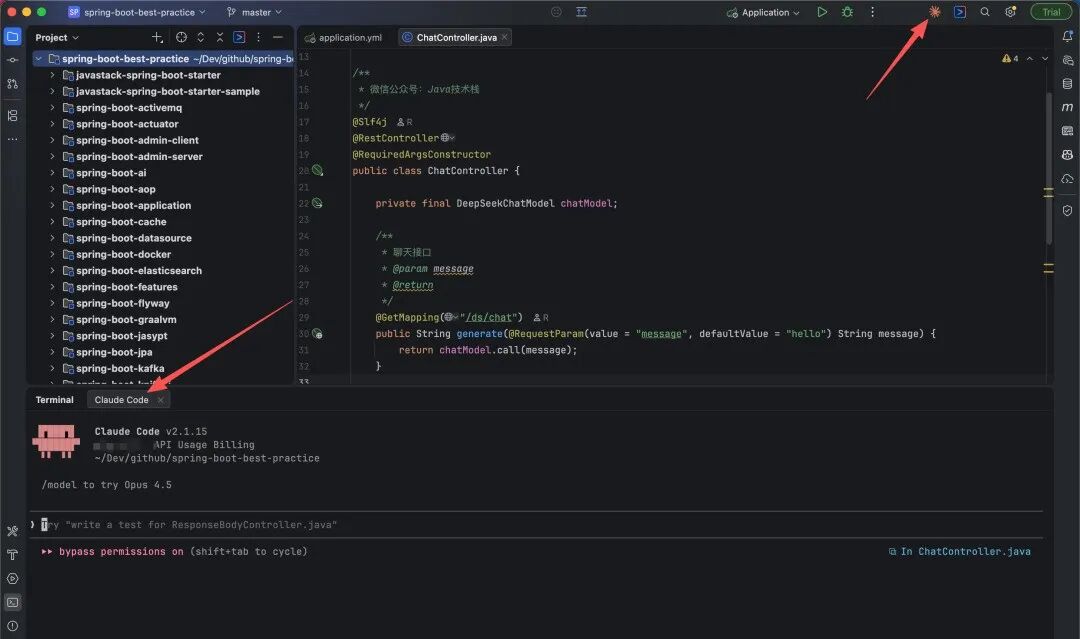Go to previous highlighted warning arrow
Image resolution: width=1080 pixels, height=639 pixels.
(1029, 59)
